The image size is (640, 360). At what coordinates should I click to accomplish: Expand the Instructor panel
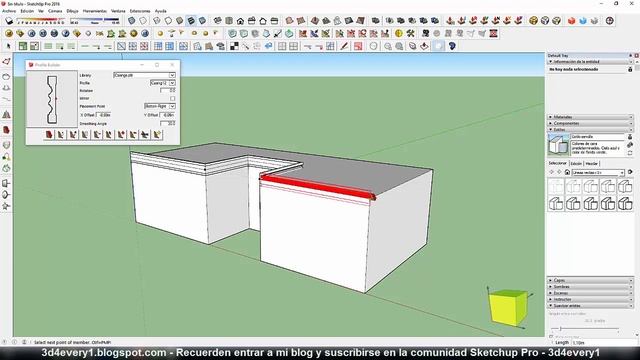pos(590,299)
